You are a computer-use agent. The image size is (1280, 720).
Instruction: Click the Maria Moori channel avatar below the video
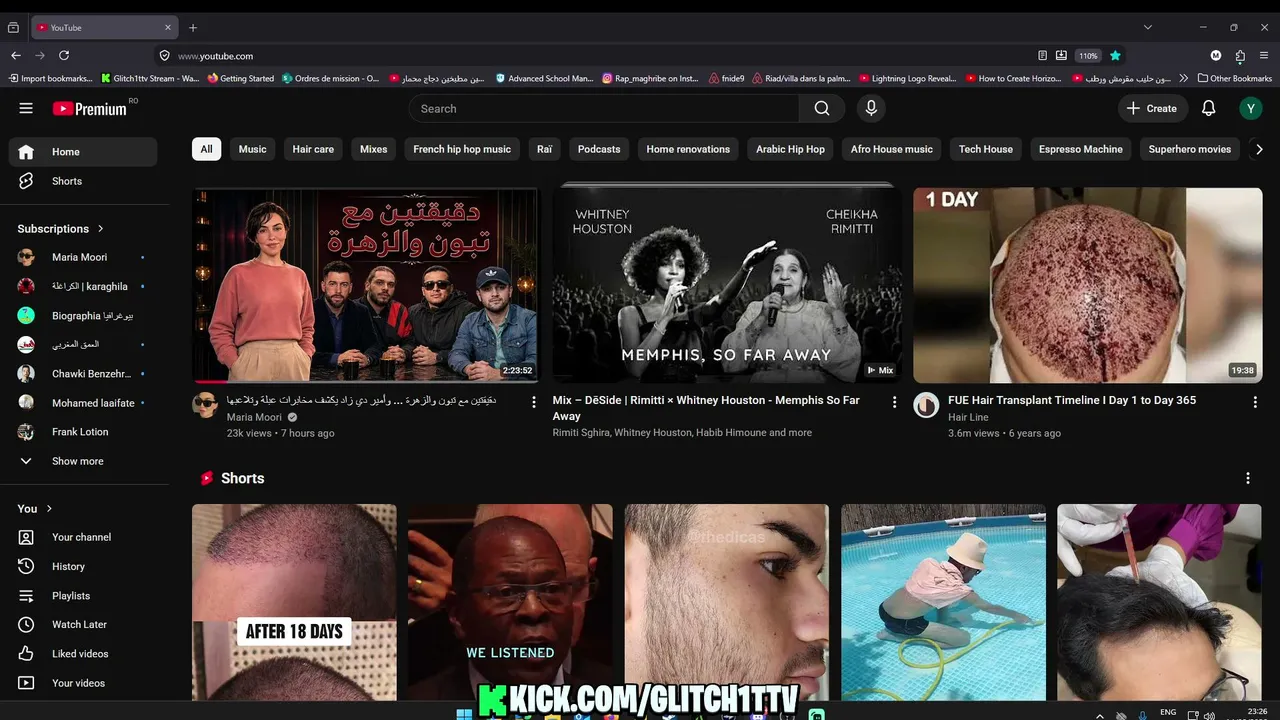click(x=205, y=405)
